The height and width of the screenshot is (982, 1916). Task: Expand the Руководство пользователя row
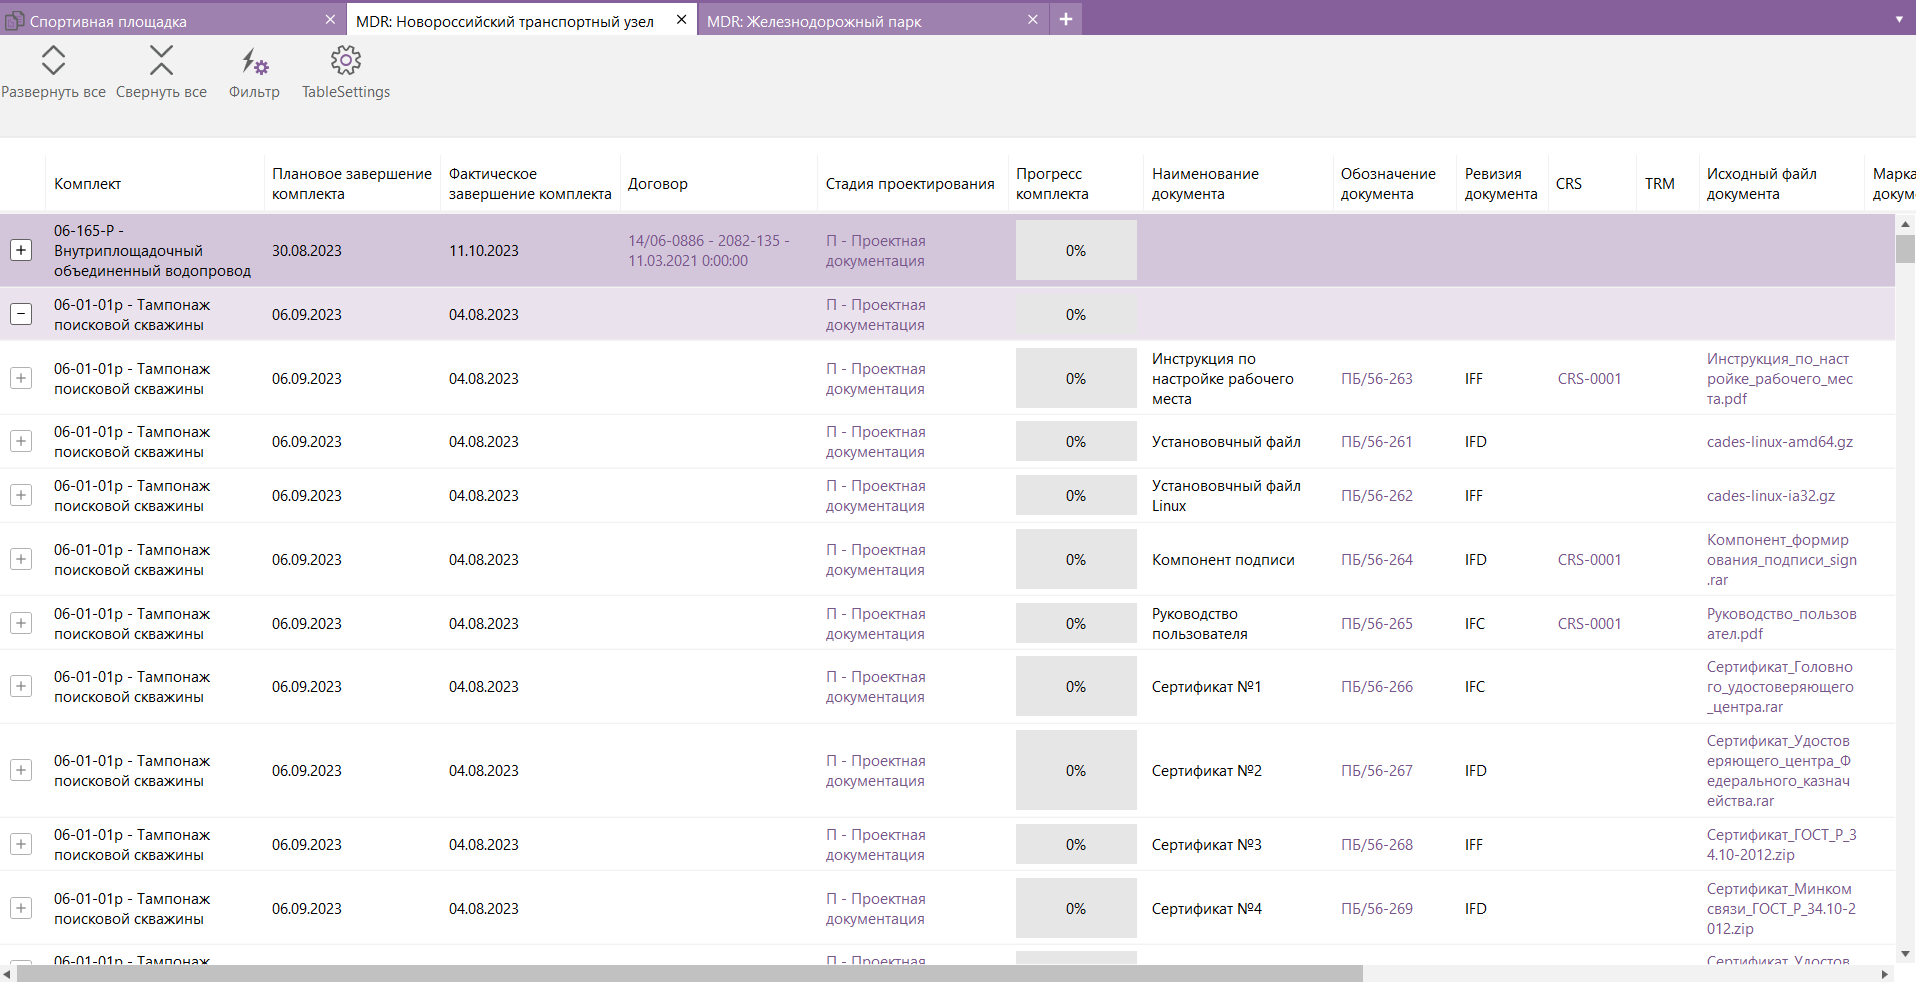(21, 623)
